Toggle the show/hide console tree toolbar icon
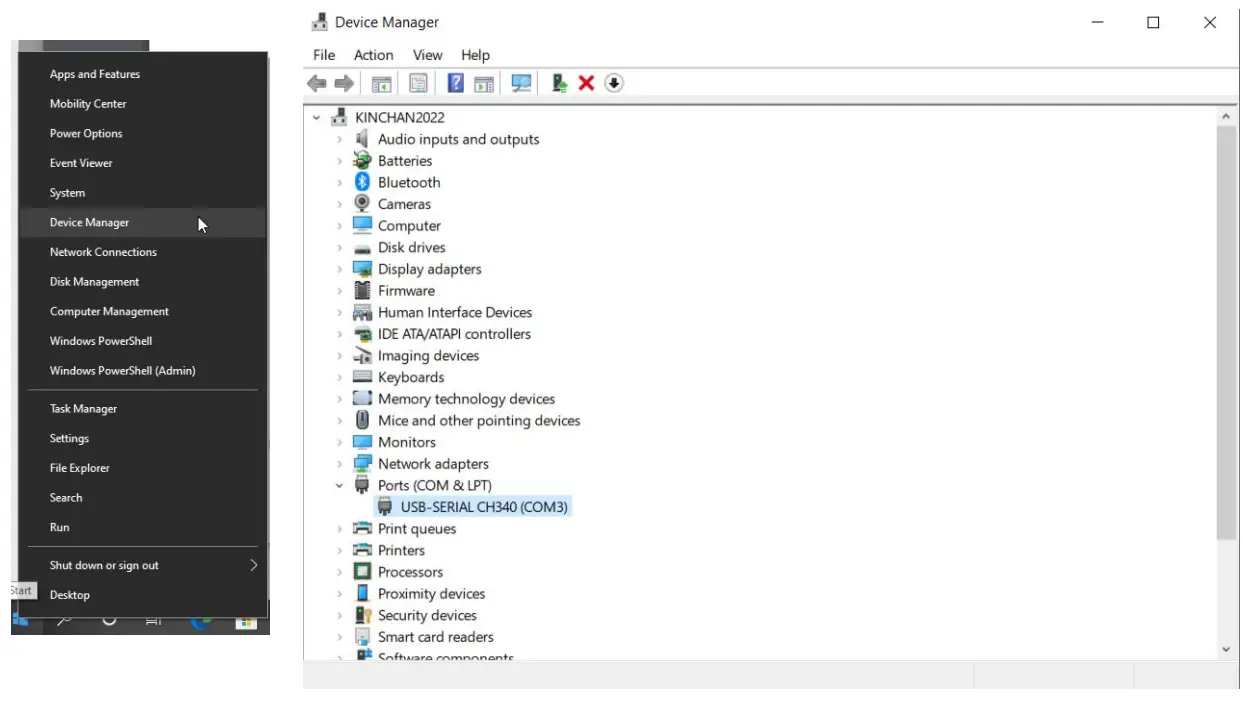 [381, 83]
